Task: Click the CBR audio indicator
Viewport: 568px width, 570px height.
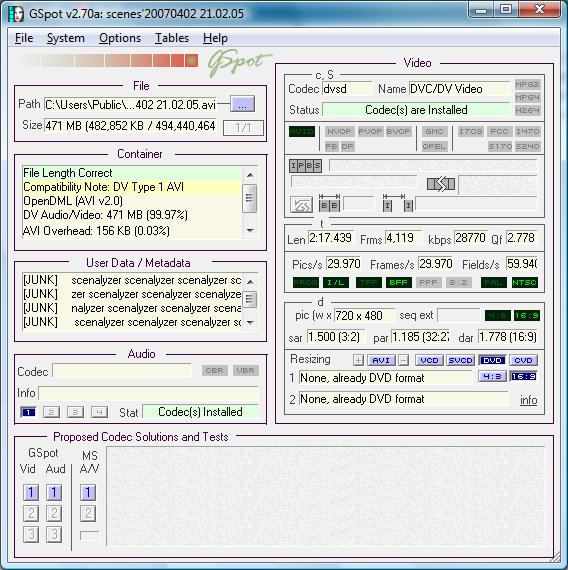Action: pyautogui.click(x=215, y=370)
